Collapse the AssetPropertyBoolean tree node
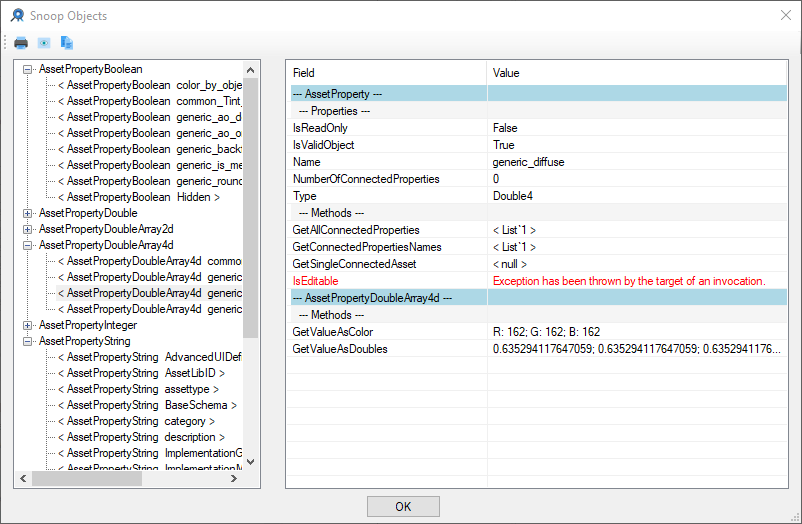The height and width of the screenshot is (524, 802). [27, 69]
